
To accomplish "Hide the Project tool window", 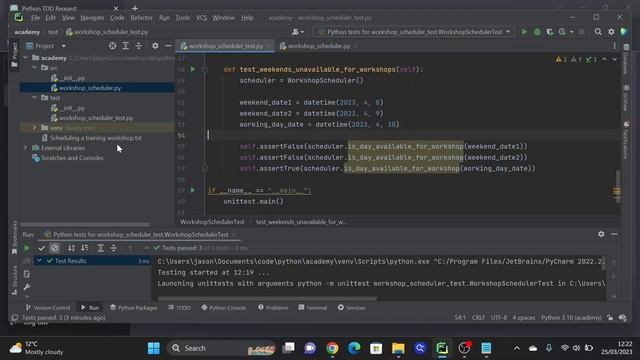I will [x=168, y=46].
